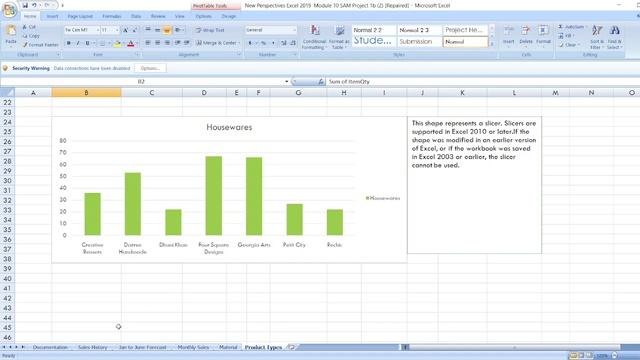
Task: Open Font dialog launcher
Action: [137, 55]
